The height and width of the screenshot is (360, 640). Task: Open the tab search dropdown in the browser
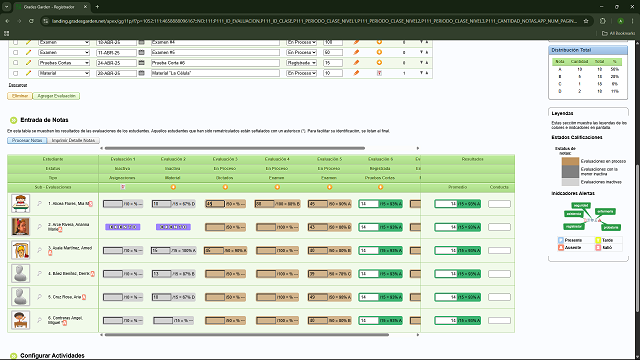[7, 7]
